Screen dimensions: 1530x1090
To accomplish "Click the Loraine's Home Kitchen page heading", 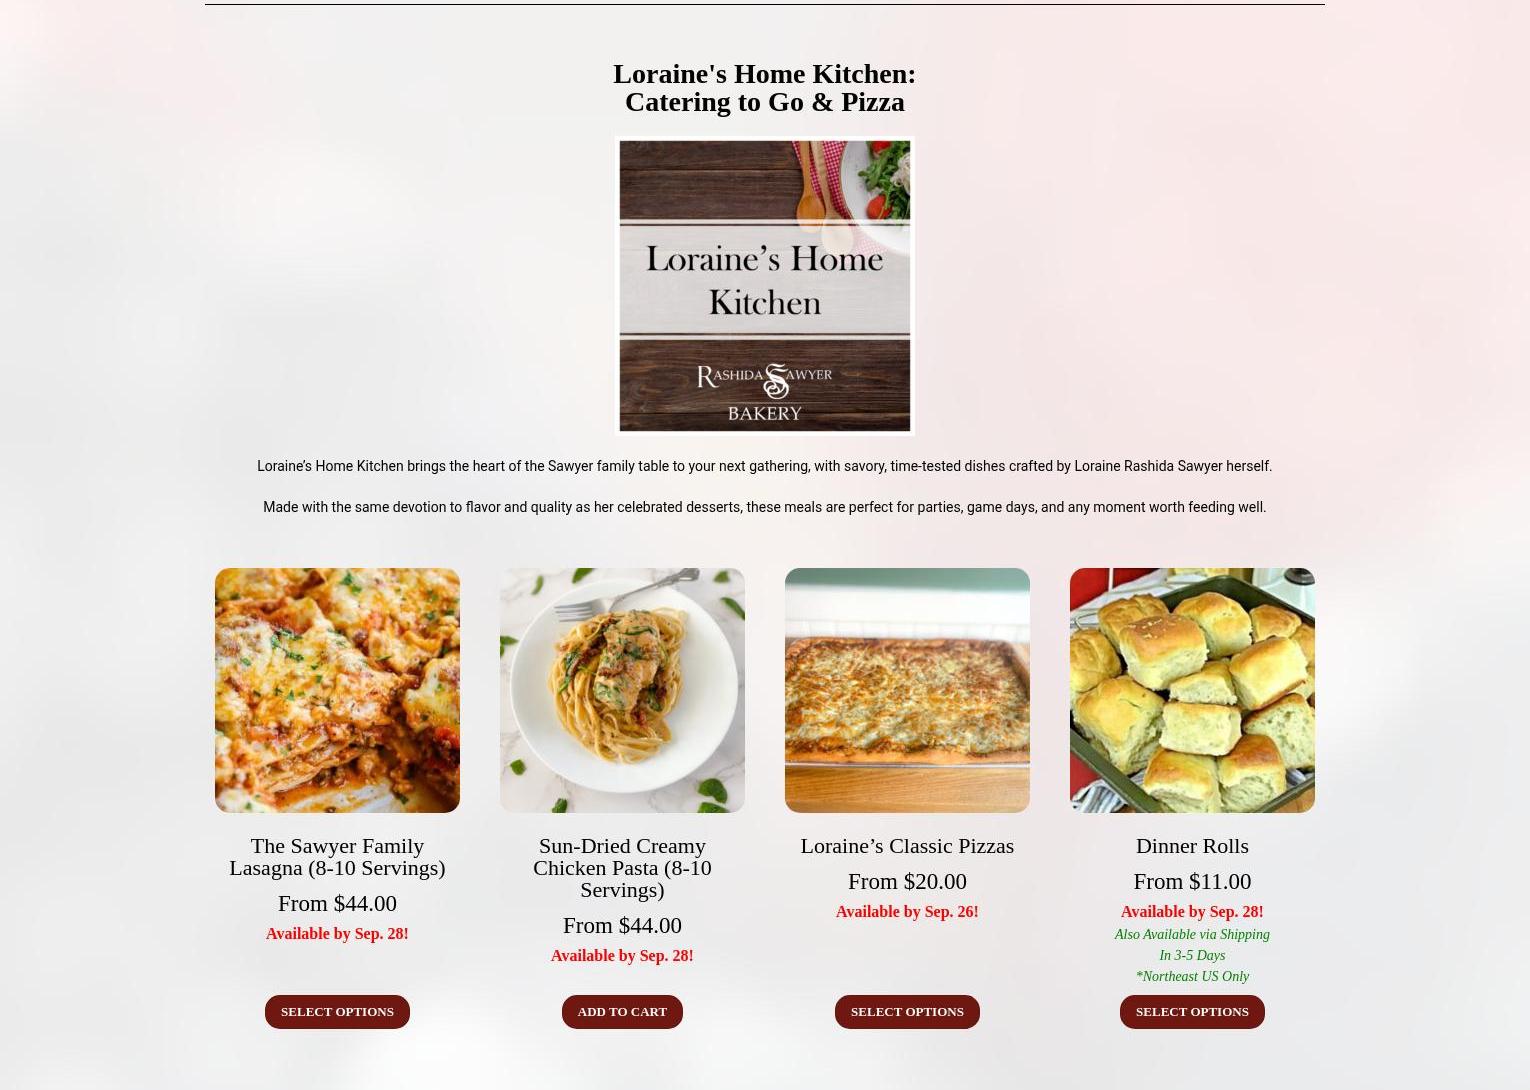I will click(764, 88).
